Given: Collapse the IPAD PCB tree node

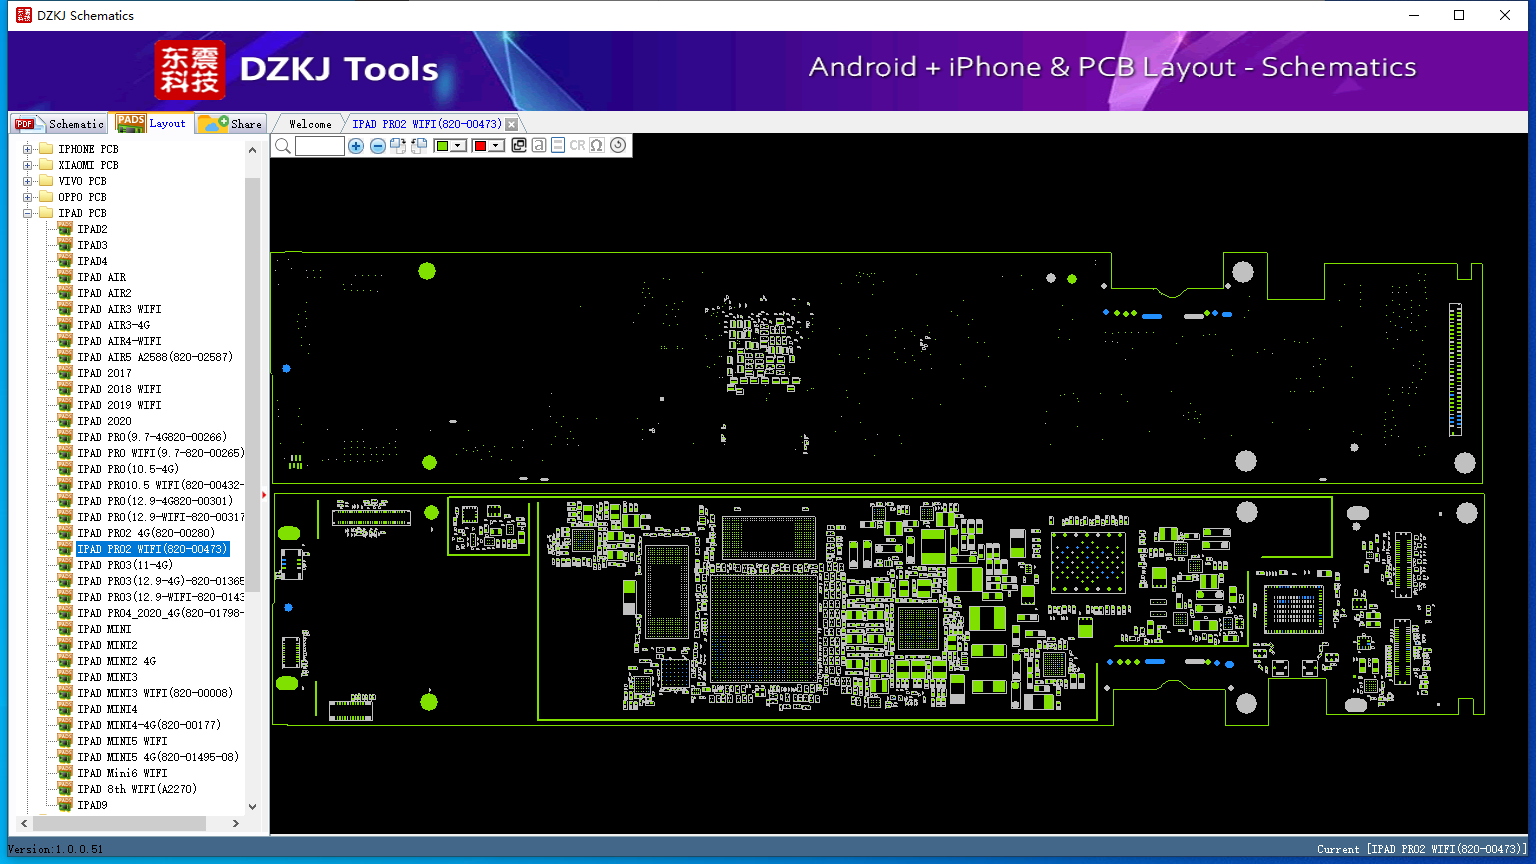Looking at the screenshot, I should (x=28, y=213).
